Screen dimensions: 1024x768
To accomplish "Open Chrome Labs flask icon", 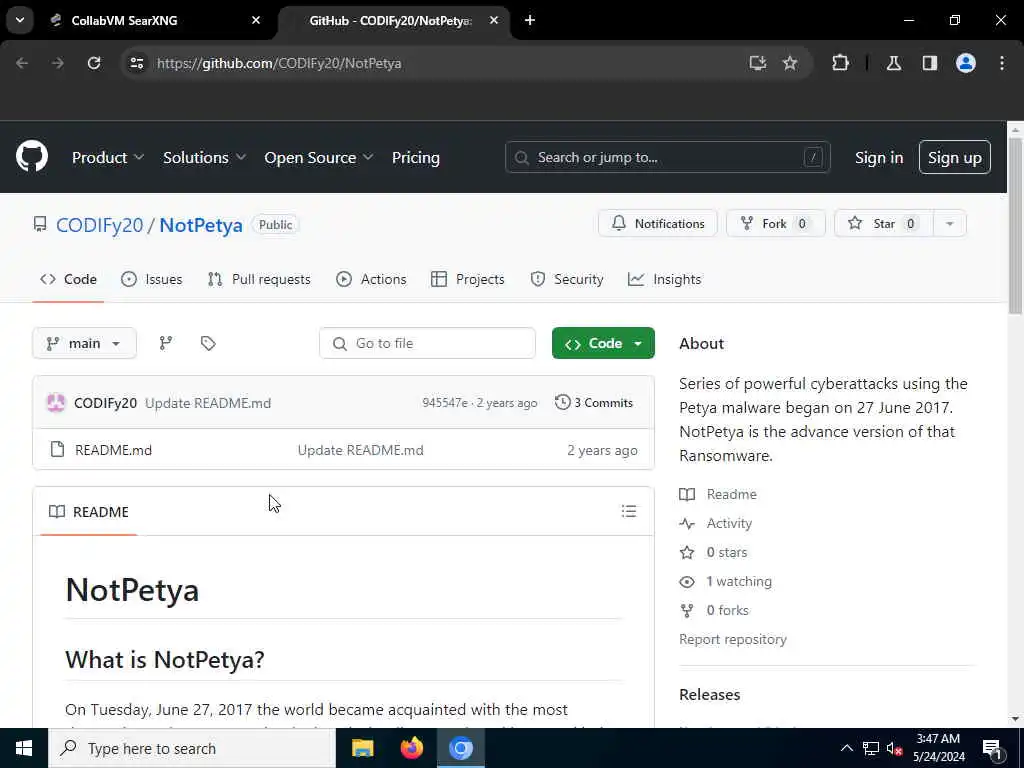I will [894, 63].
